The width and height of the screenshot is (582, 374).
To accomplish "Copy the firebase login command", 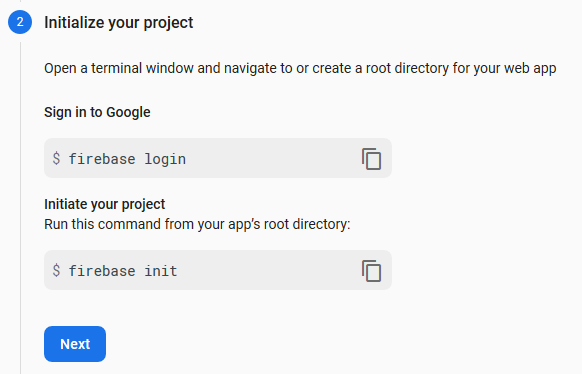I will click(x=372, y=159).
